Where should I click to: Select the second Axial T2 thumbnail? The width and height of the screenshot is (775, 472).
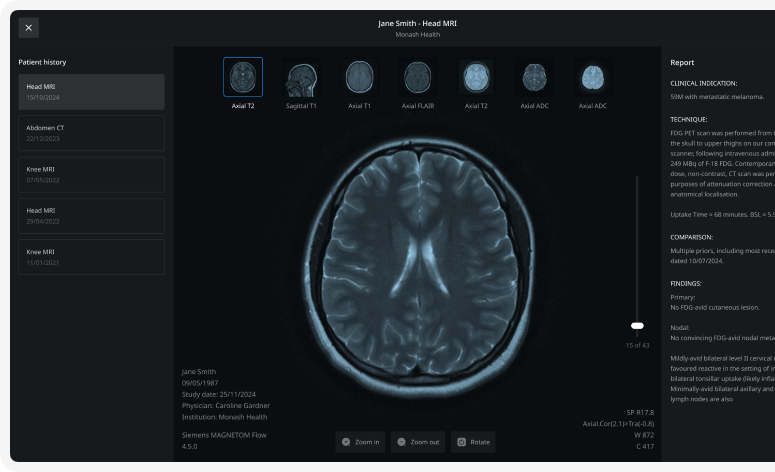(476, 76)
